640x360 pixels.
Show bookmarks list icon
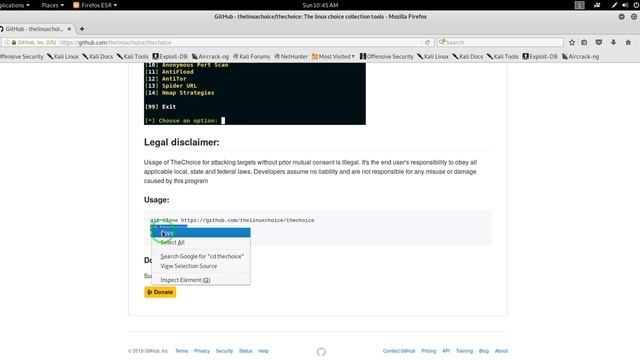click(584, 42)
